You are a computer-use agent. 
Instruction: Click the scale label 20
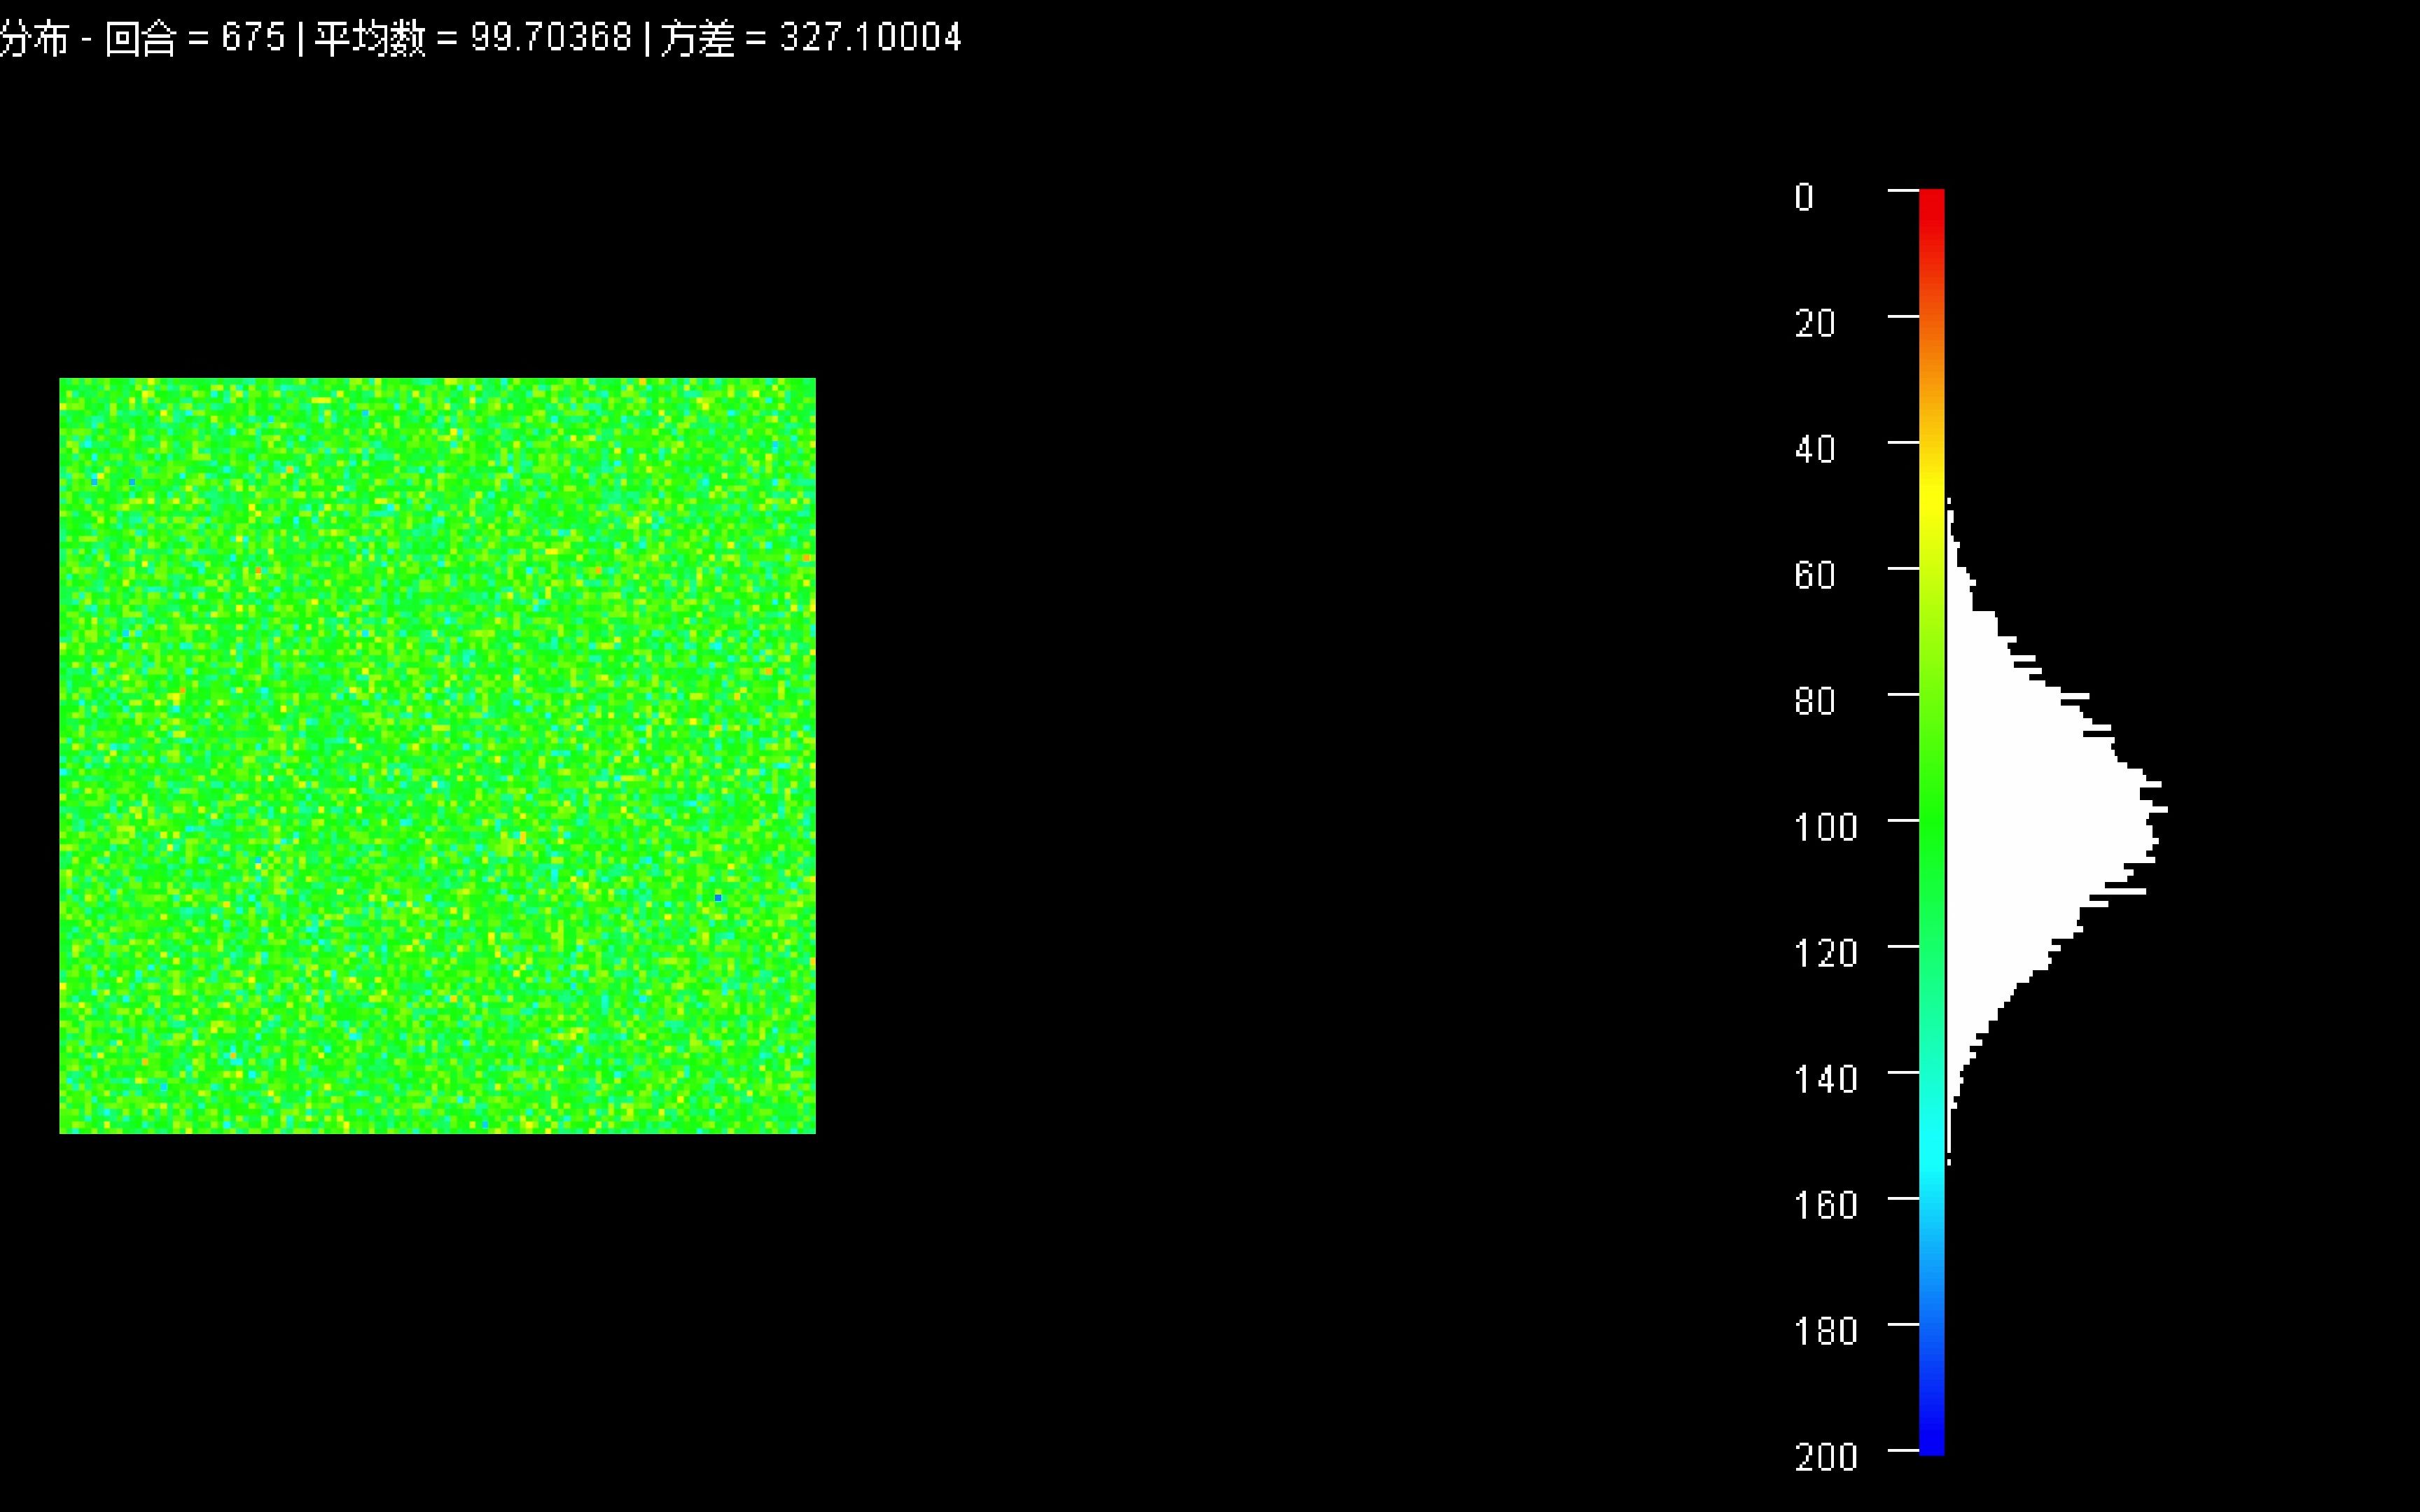click(x=1814, y=323)
